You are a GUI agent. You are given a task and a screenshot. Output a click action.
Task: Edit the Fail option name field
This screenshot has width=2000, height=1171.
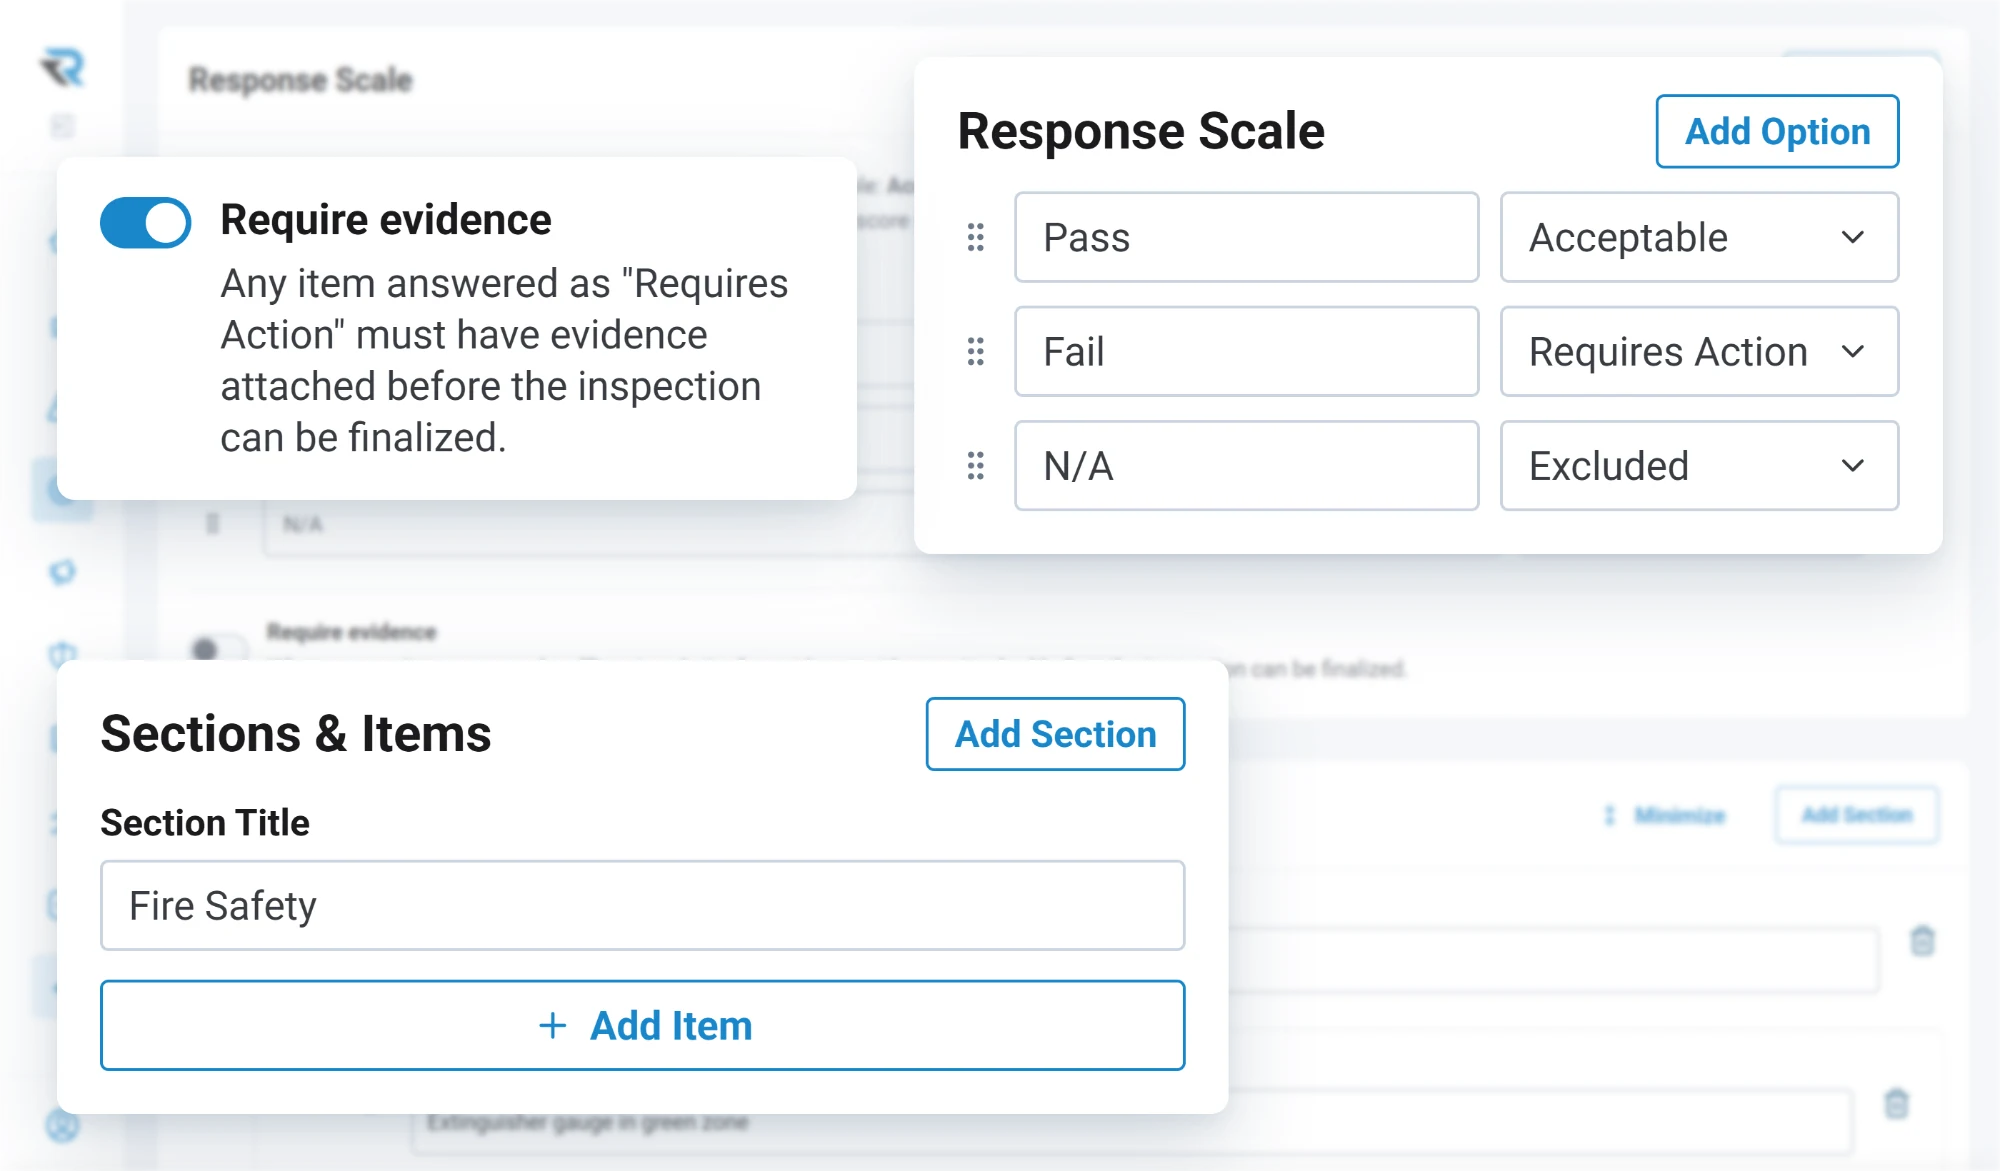(1246, 351)
